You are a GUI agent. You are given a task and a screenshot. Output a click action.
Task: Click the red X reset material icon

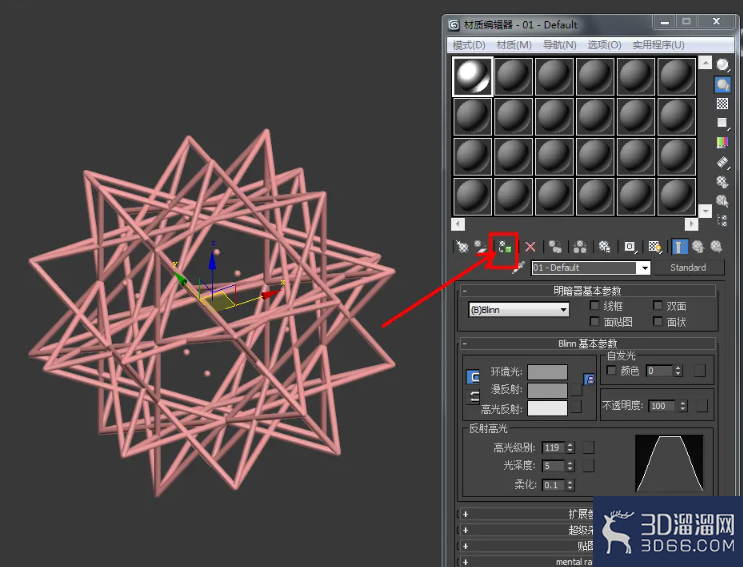[530, 247]
